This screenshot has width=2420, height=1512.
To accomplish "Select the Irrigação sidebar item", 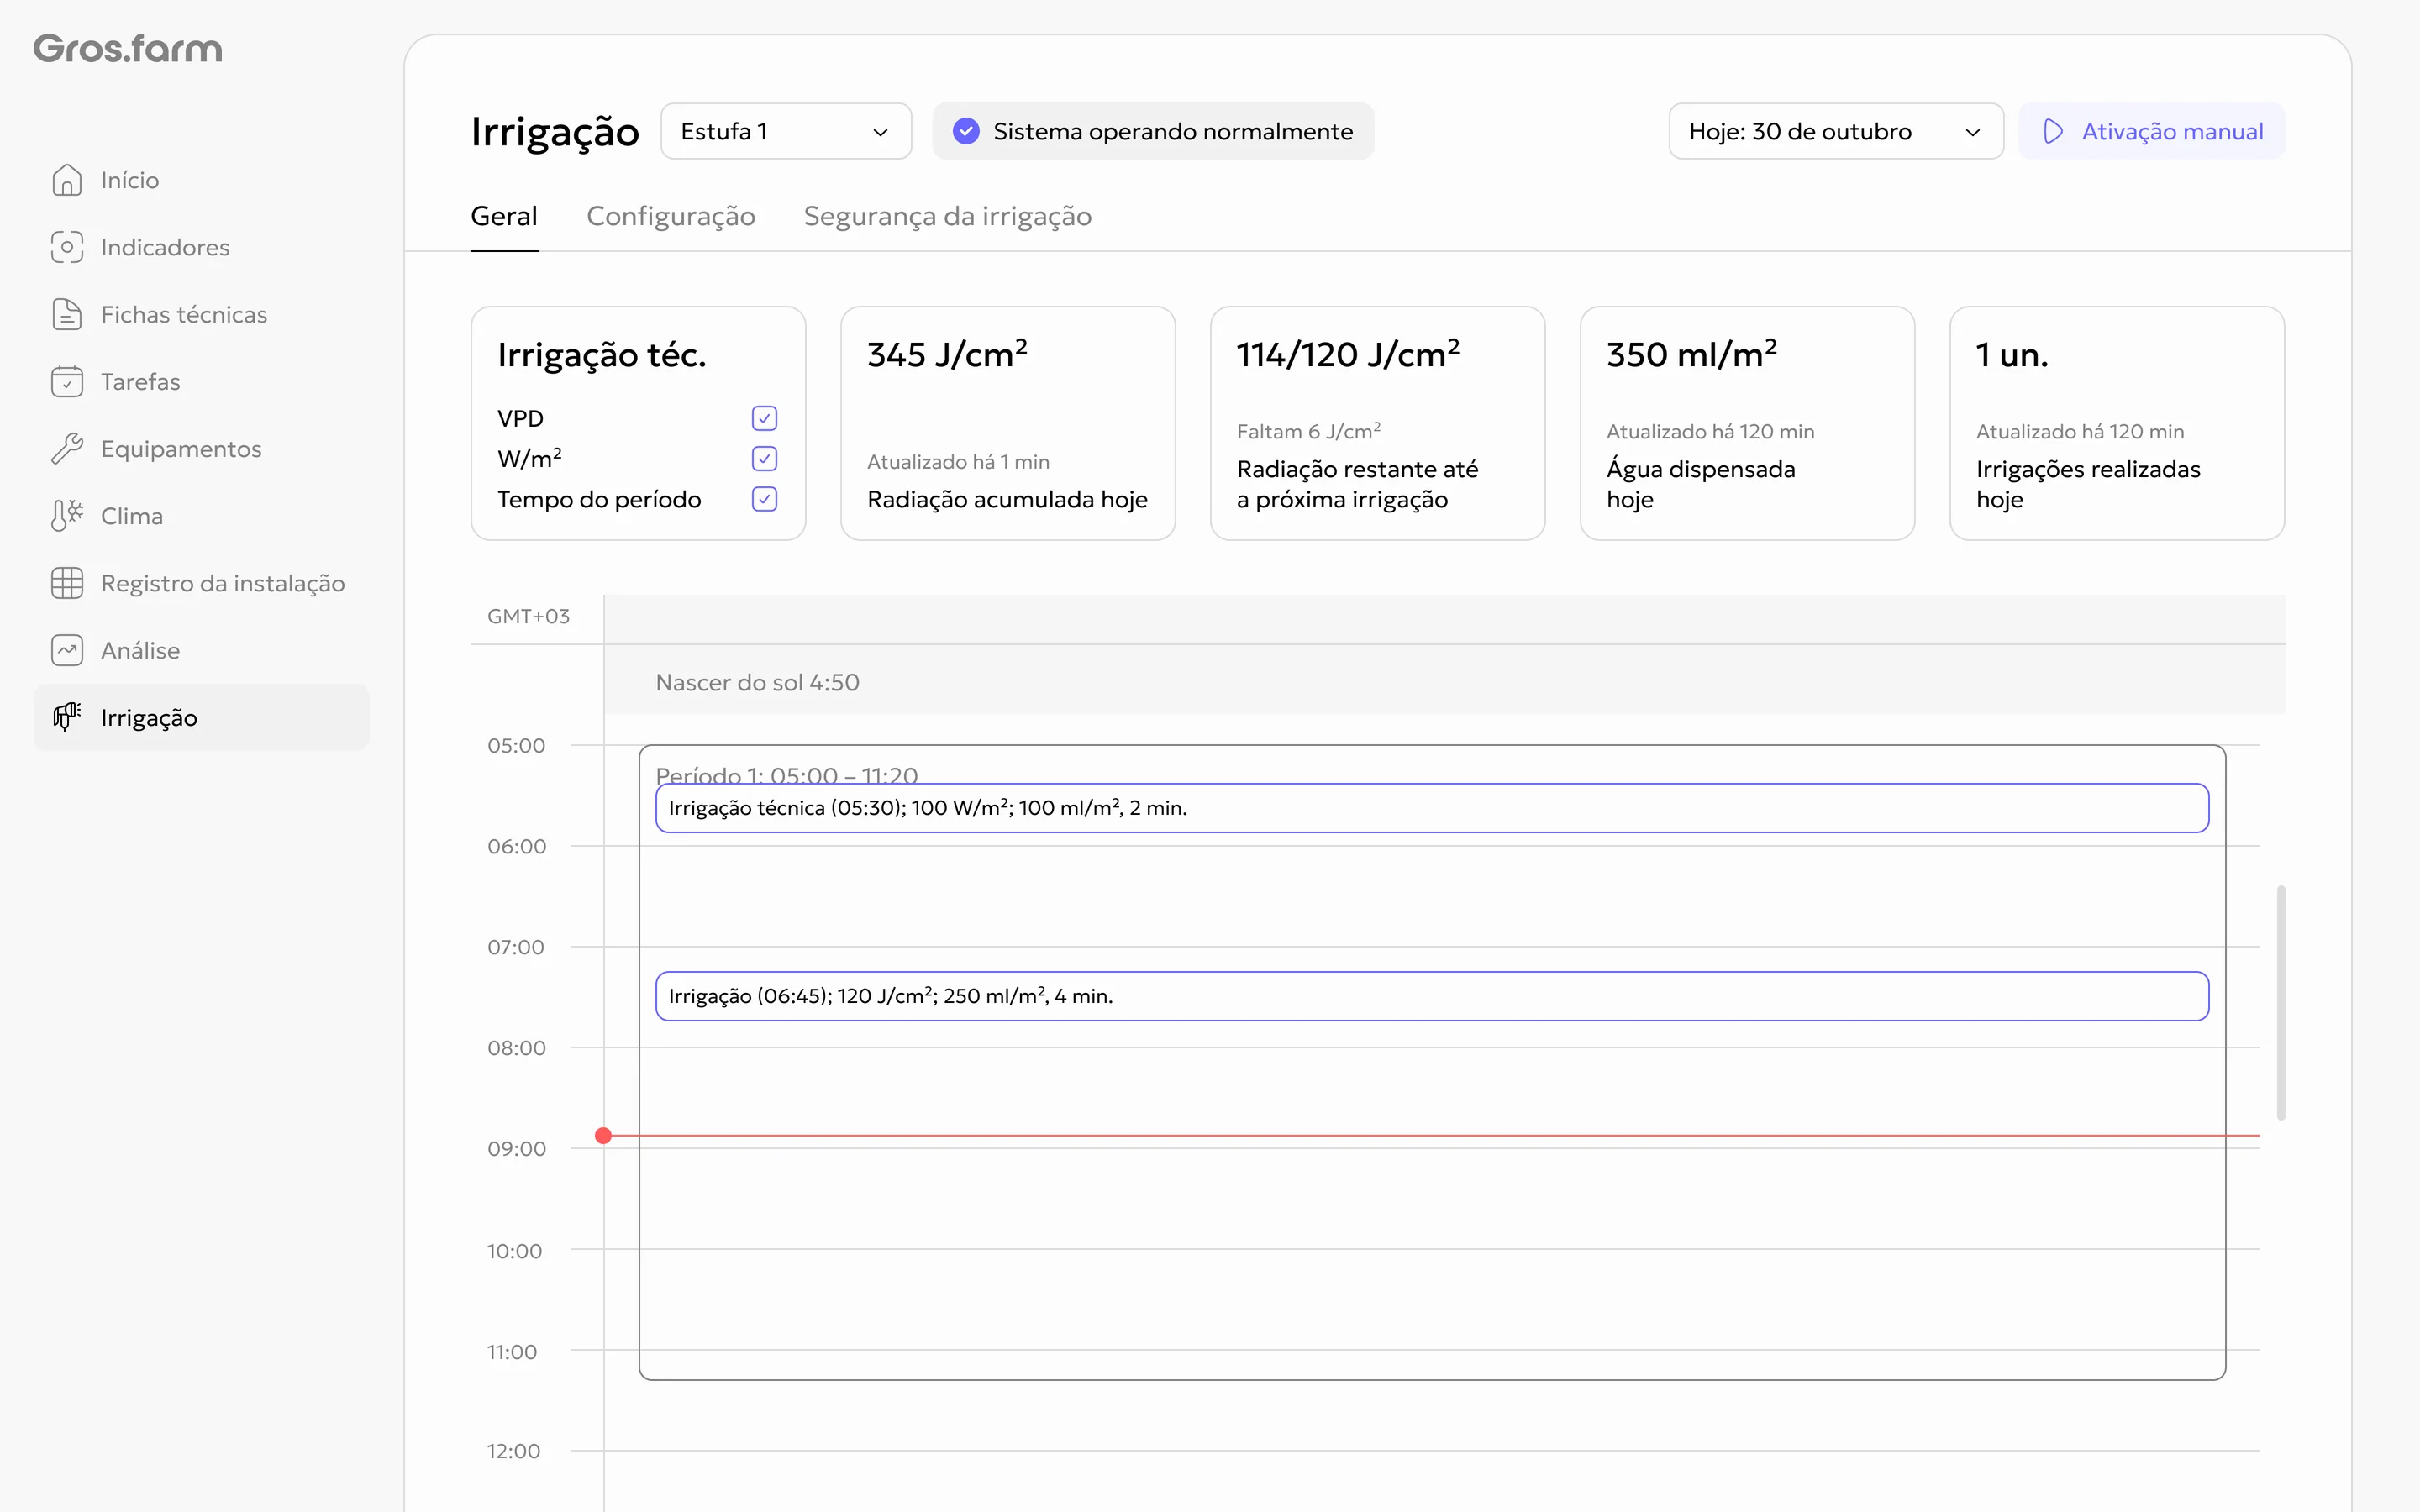I will pyautogui.click(x=201, y=717).
